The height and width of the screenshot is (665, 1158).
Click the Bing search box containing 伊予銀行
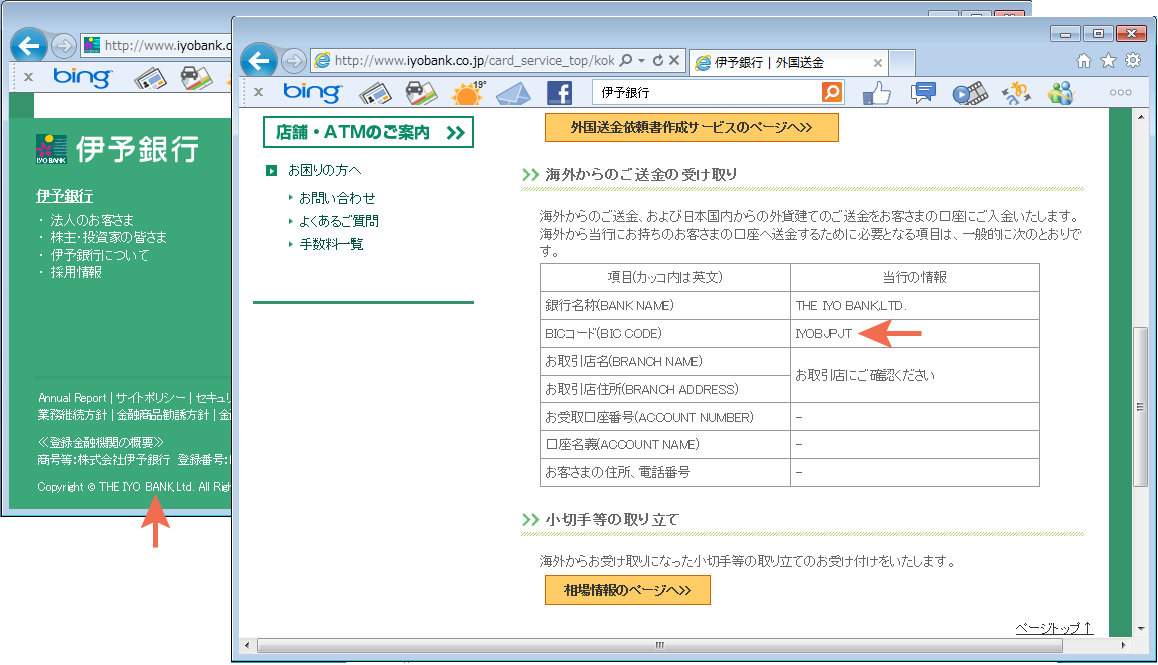pyautogui.click(x=707, y=92)
